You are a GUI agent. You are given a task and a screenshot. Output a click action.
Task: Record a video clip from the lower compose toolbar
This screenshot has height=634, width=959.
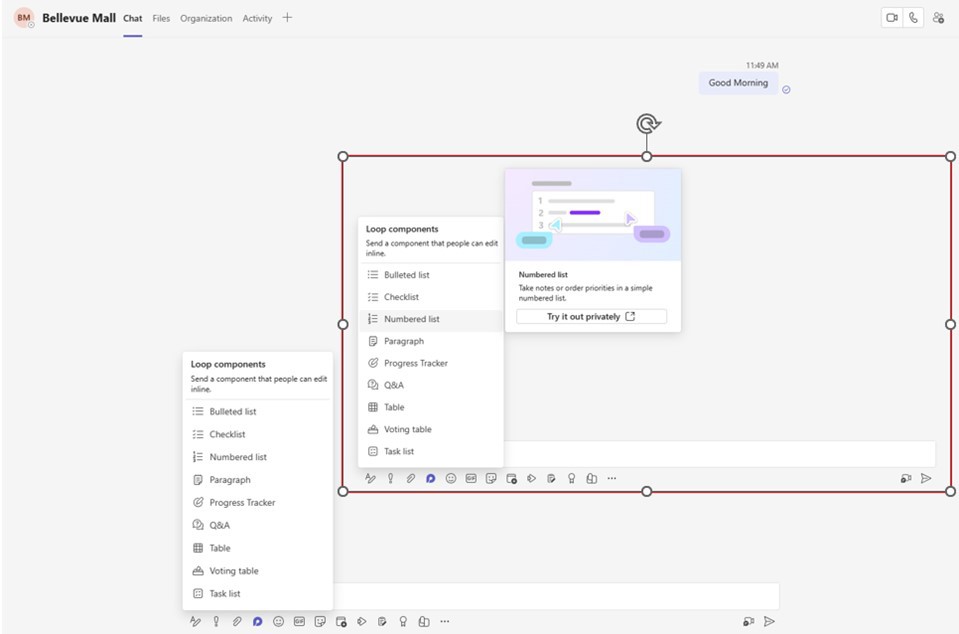pyautogui.click(x=749, y=621)
